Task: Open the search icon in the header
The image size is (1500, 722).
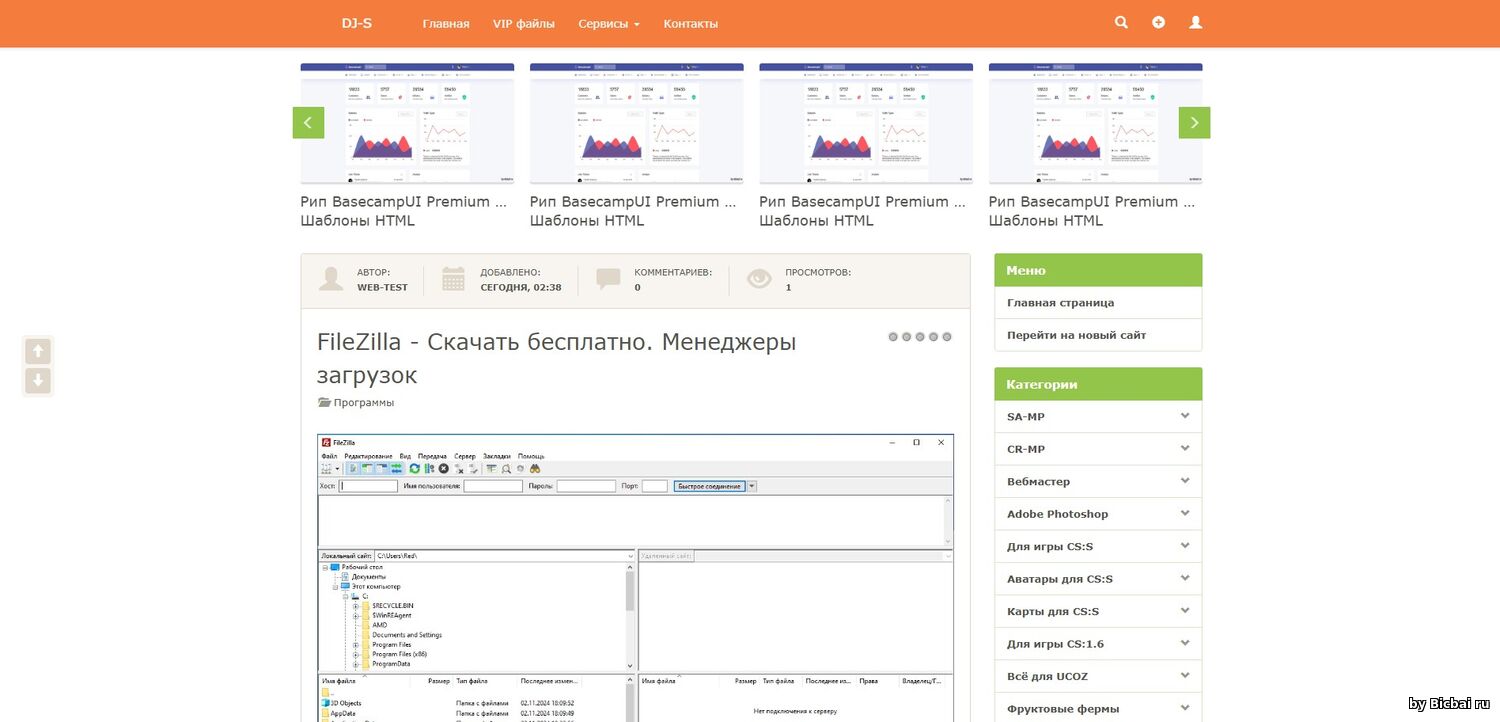Action: coord(1120,21)
